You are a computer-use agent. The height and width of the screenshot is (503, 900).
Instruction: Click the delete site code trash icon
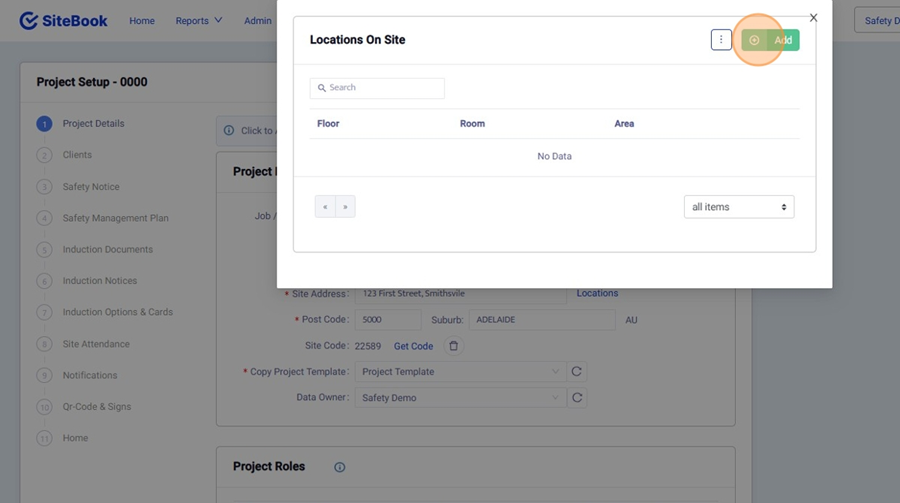pyautogui.click(x=453, y=346)
